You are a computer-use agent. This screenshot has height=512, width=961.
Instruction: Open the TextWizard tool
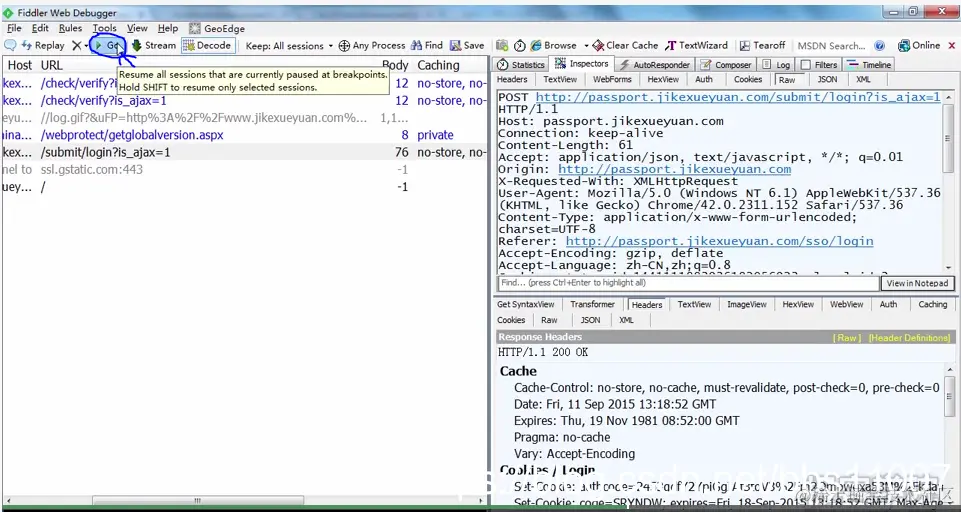[x=696, y=45]
